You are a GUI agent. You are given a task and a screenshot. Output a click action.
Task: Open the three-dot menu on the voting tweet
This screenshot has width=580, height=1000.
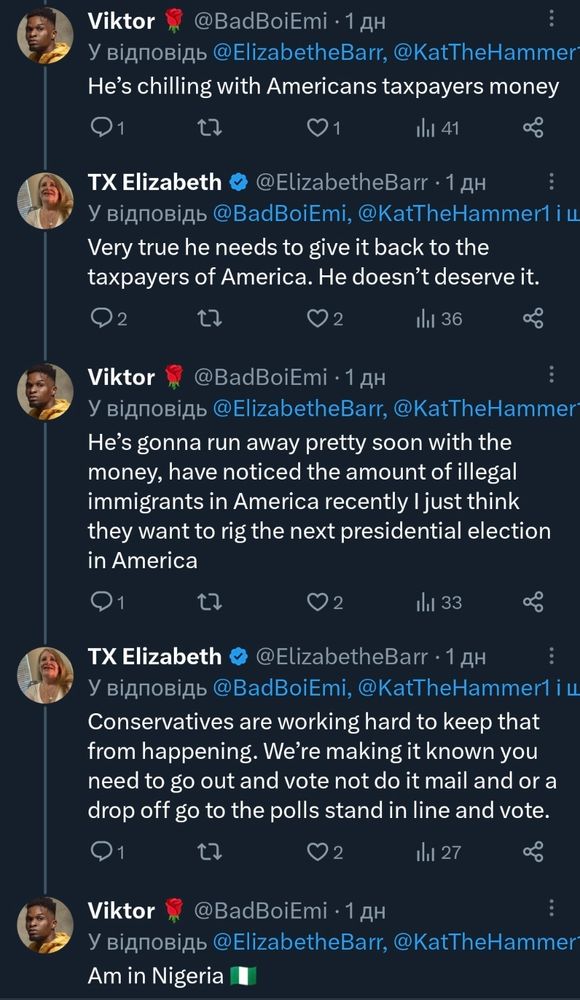(x=550, y=654)
